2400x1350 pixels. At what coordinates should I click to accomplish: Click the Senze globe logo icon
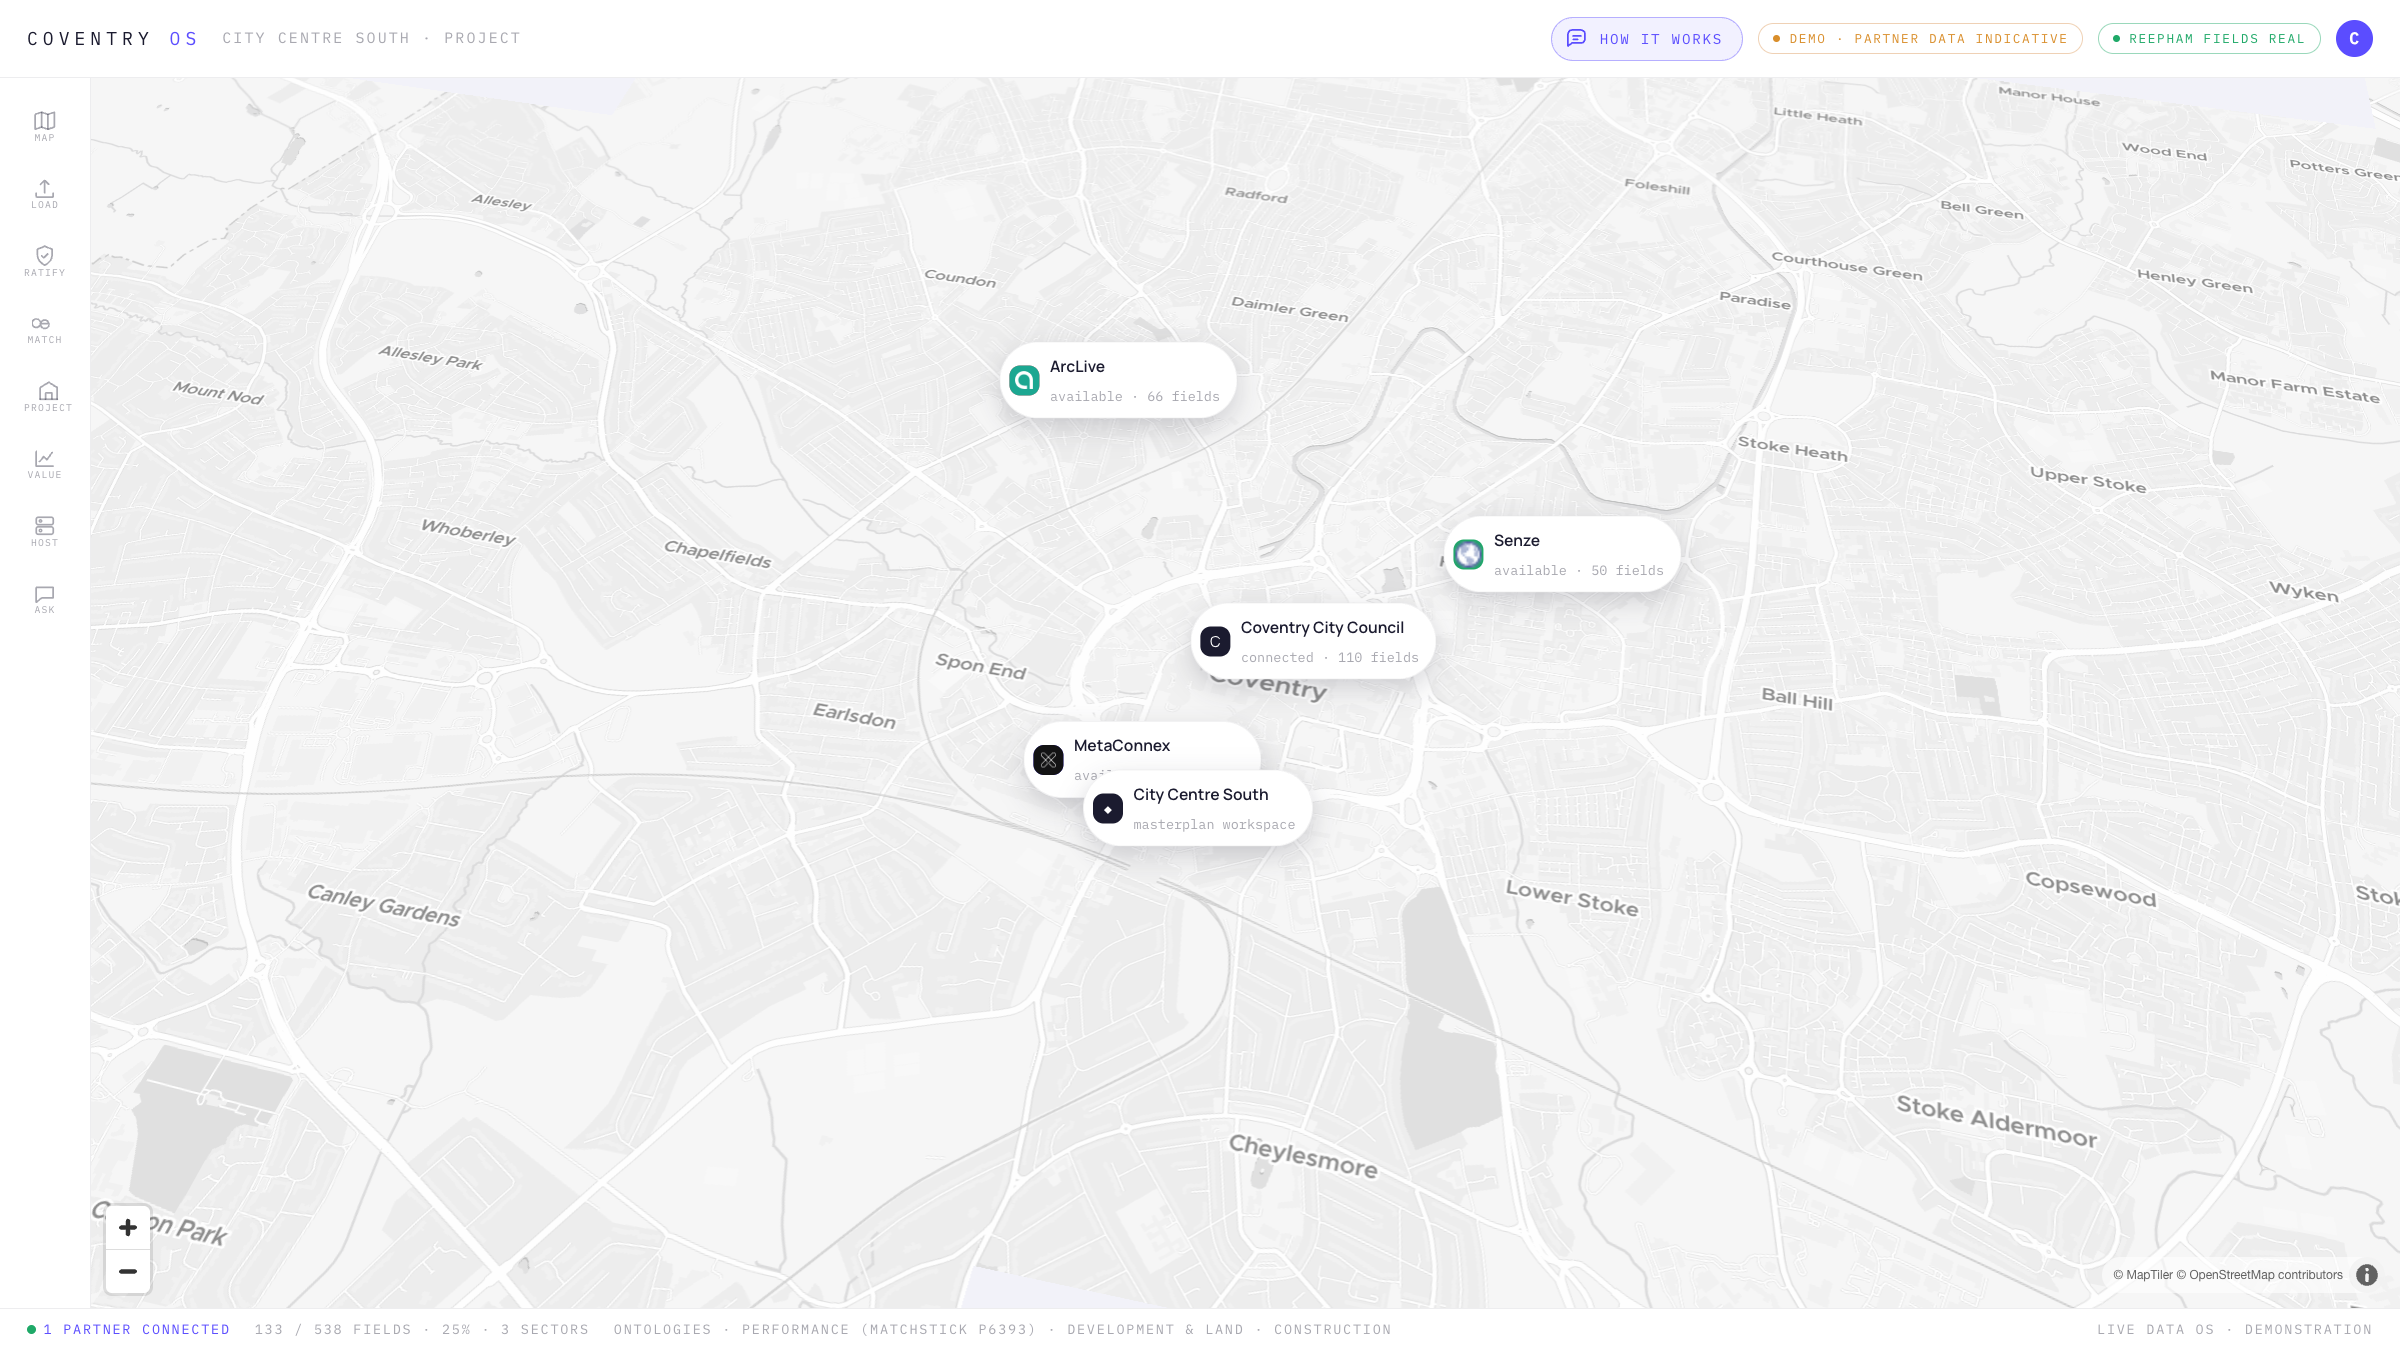click(1468, 555)
